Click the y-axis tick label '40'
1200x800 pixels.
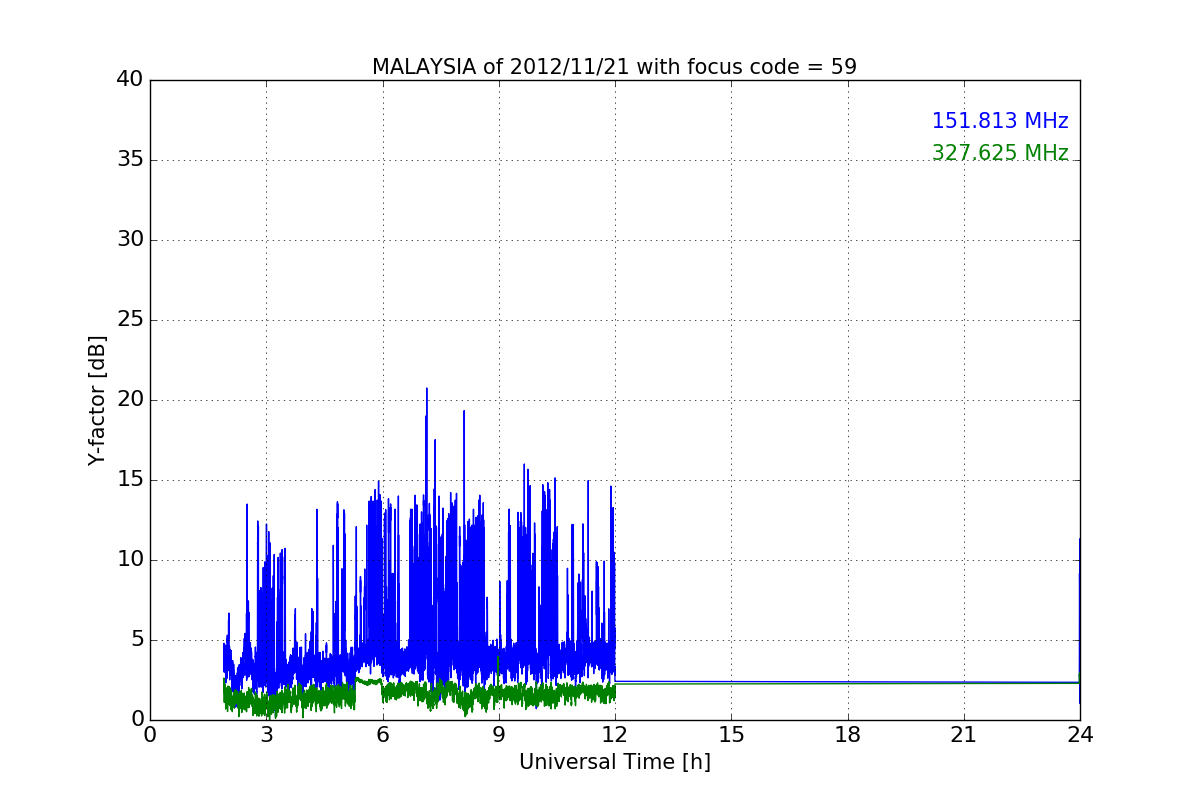(130, 80)
